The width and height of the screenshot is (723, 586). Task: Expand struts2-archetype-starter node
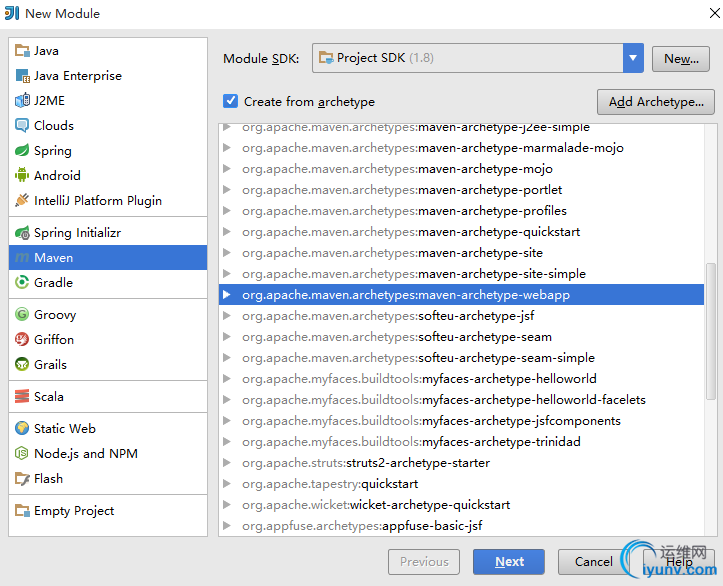(226, 462)
